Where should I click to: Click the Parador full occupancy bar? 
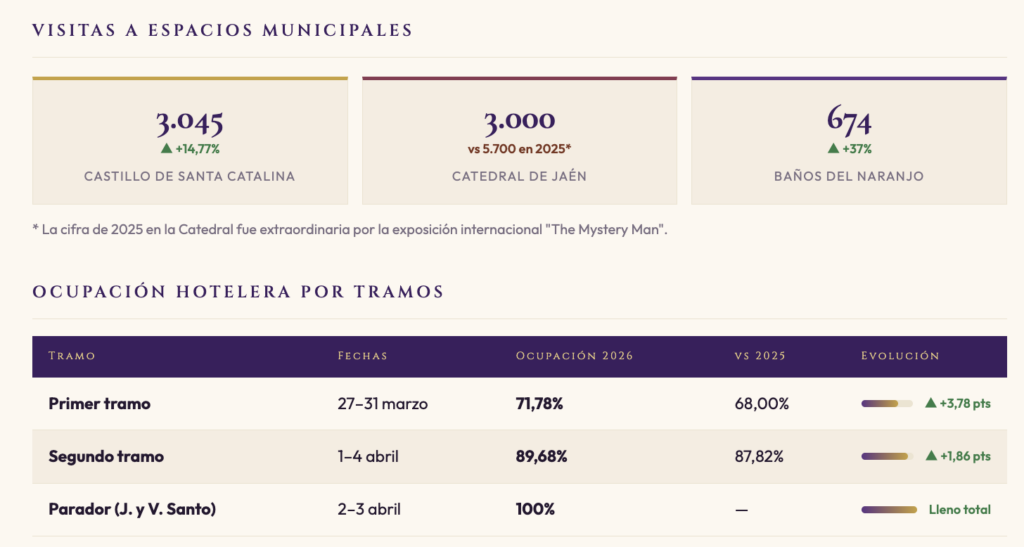point(889,509)
